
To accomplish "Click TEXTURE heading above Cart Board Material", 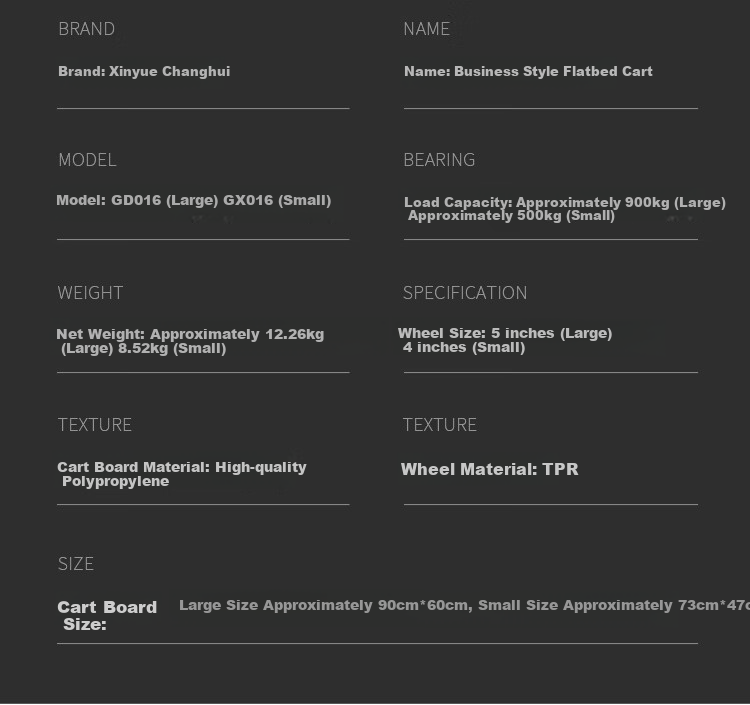I will coord(95,425).
